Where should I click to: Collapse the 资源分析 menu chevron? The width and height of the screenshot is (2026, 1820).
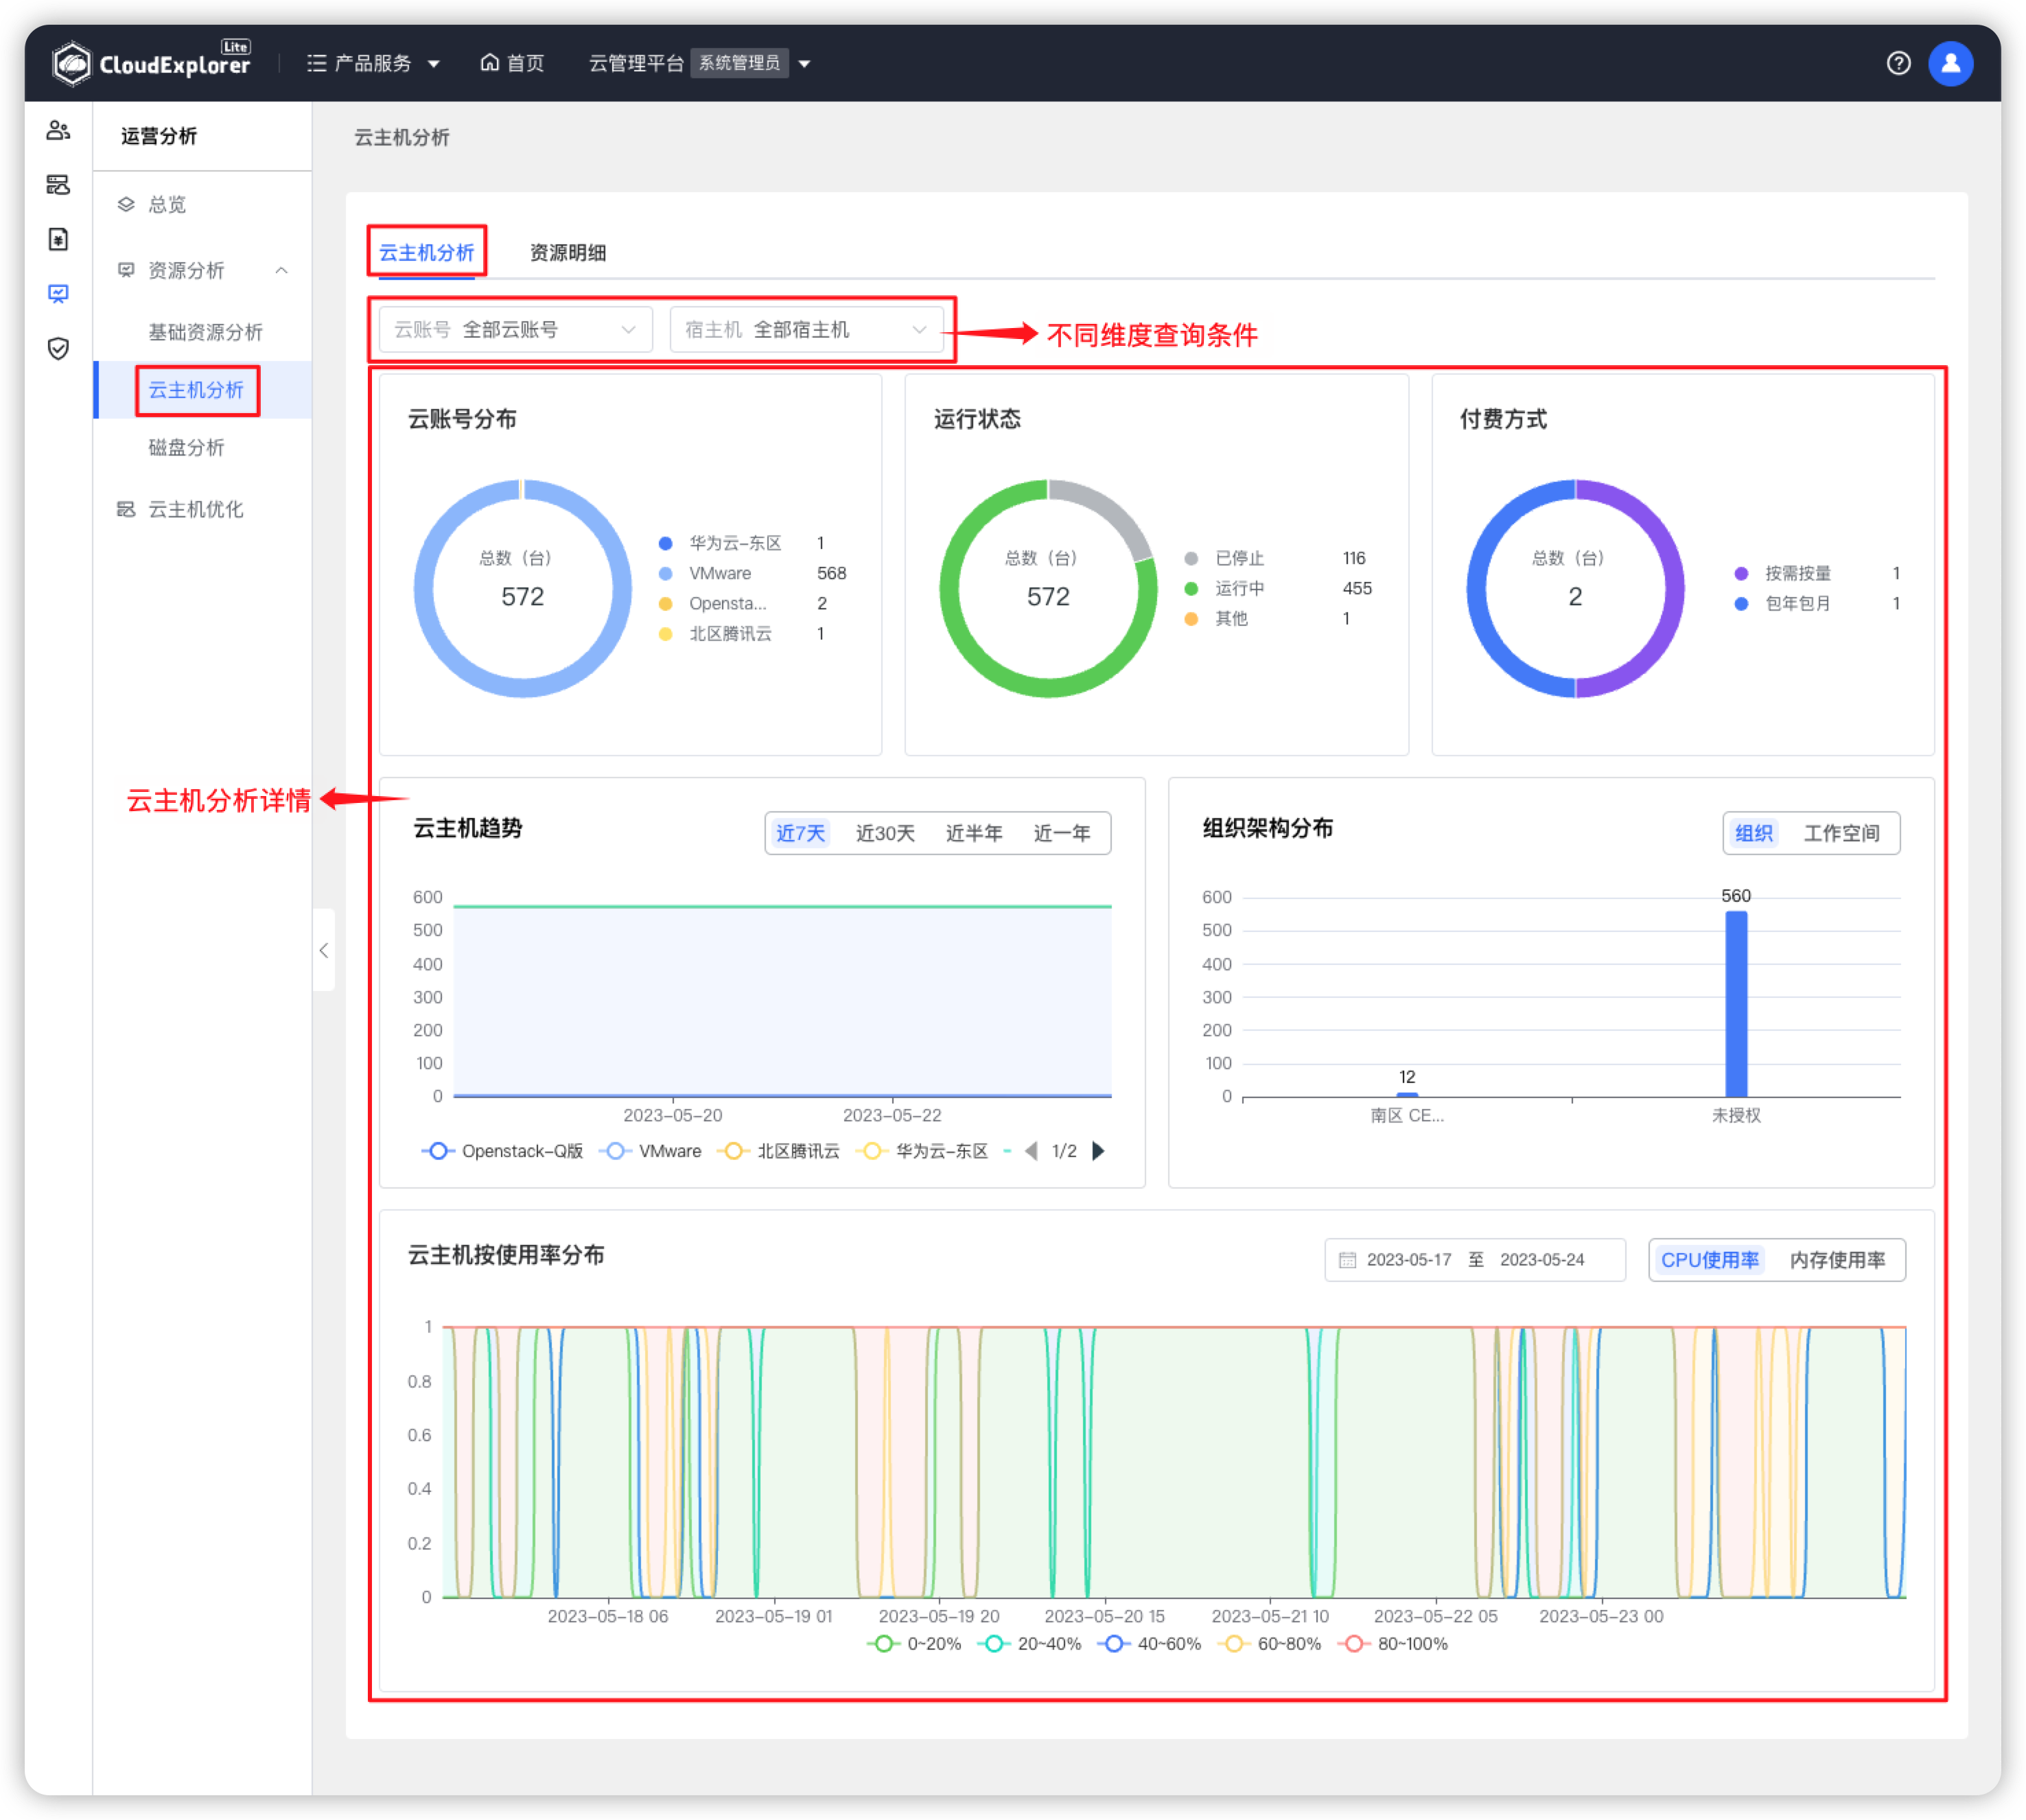click(x=281, y=270)
